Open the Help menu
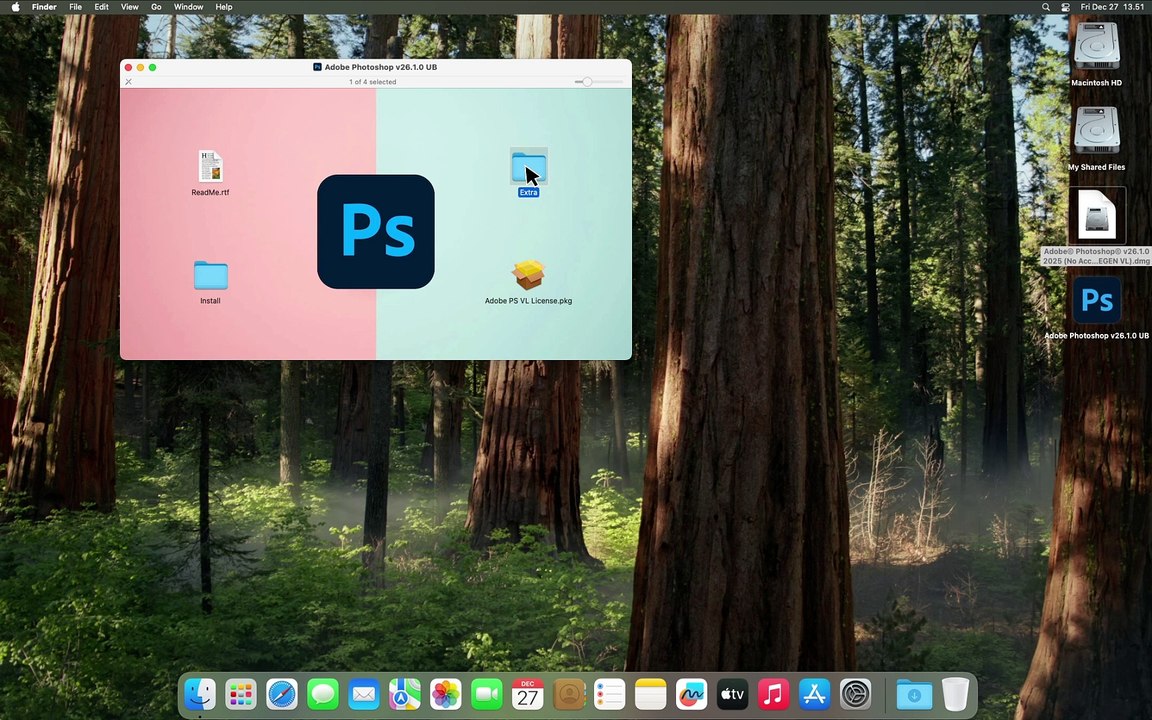 pos(223,7)
